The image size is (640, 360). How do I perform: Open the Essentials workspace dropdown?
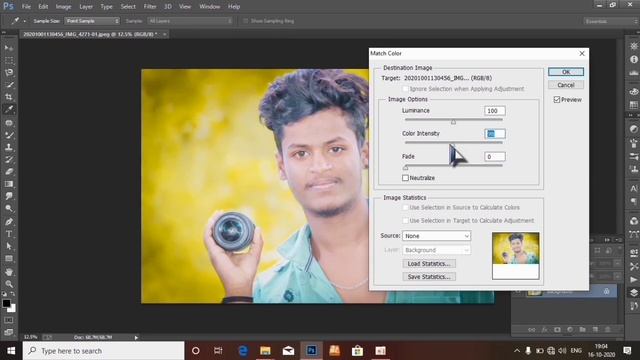click(x=611, y=21)
